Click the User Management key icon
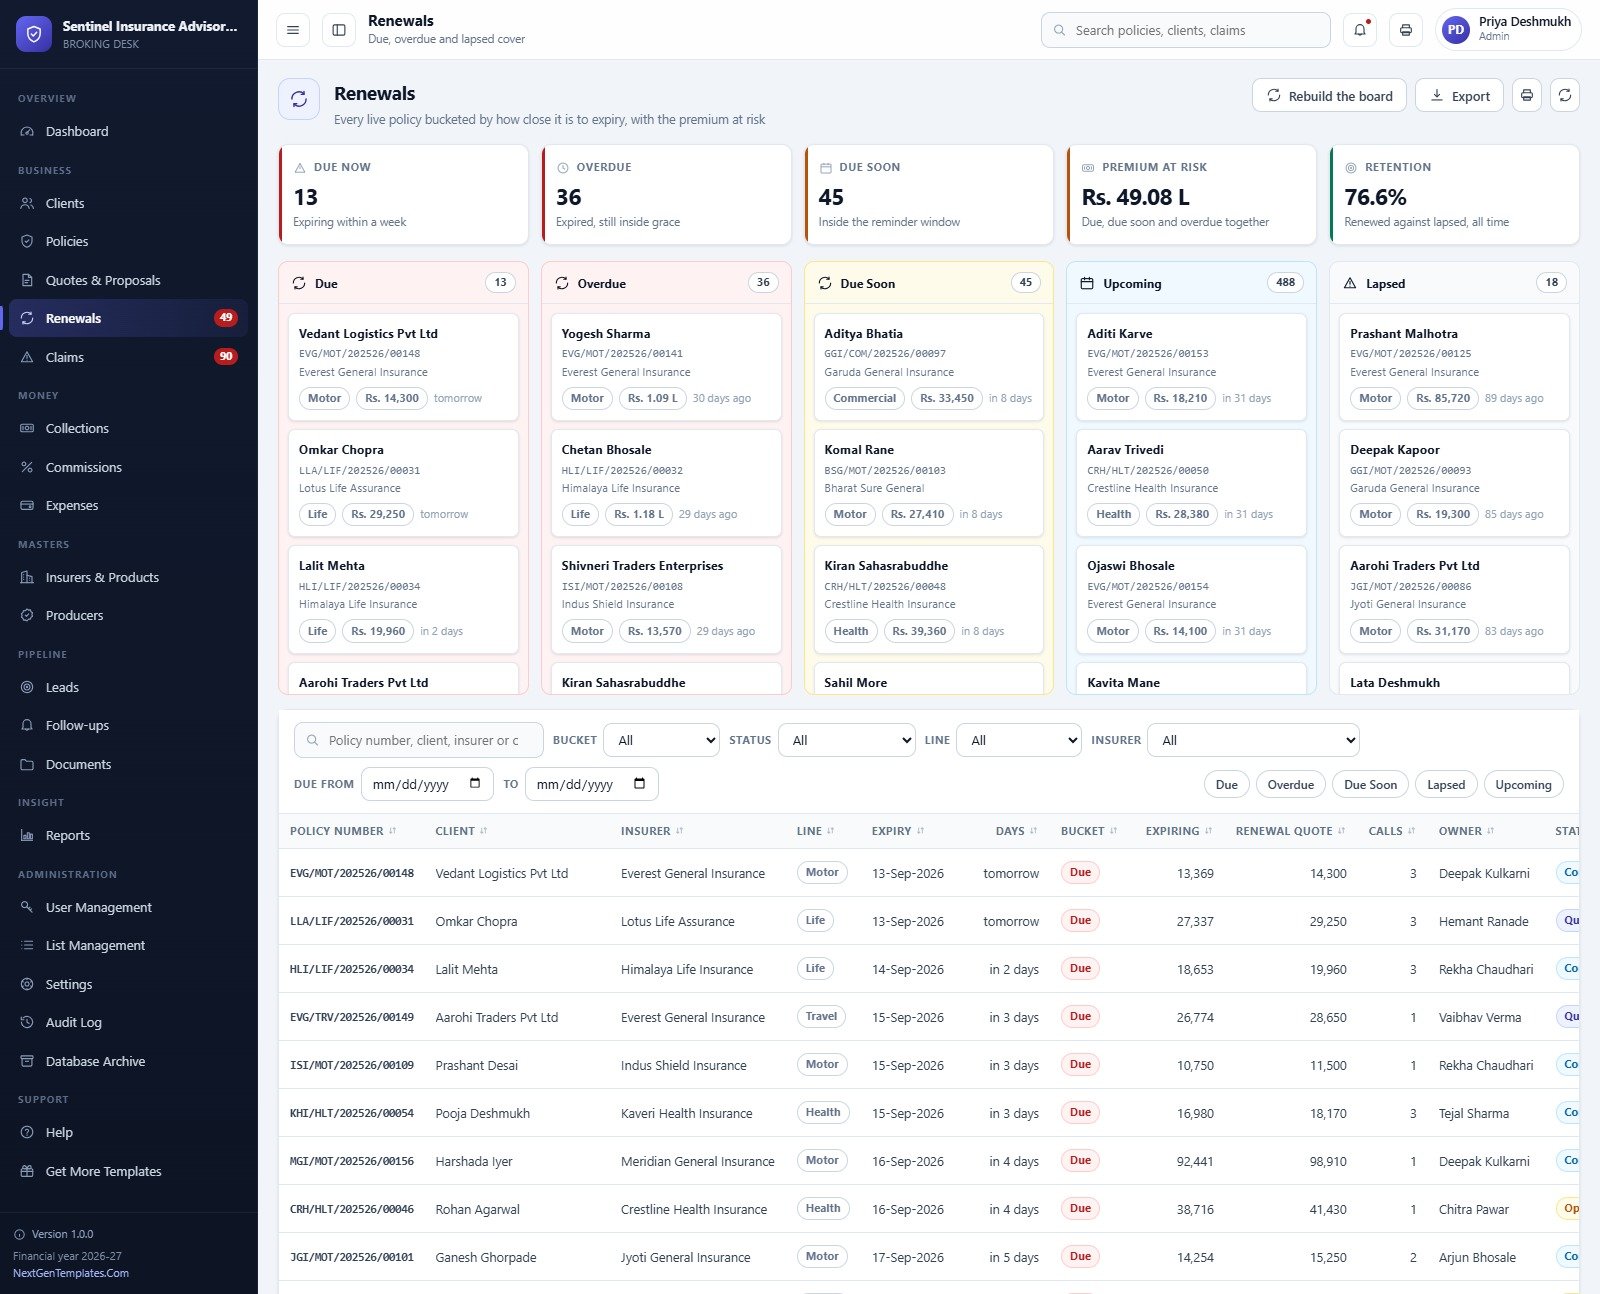 pyautogui.click(x=27, y=908)
